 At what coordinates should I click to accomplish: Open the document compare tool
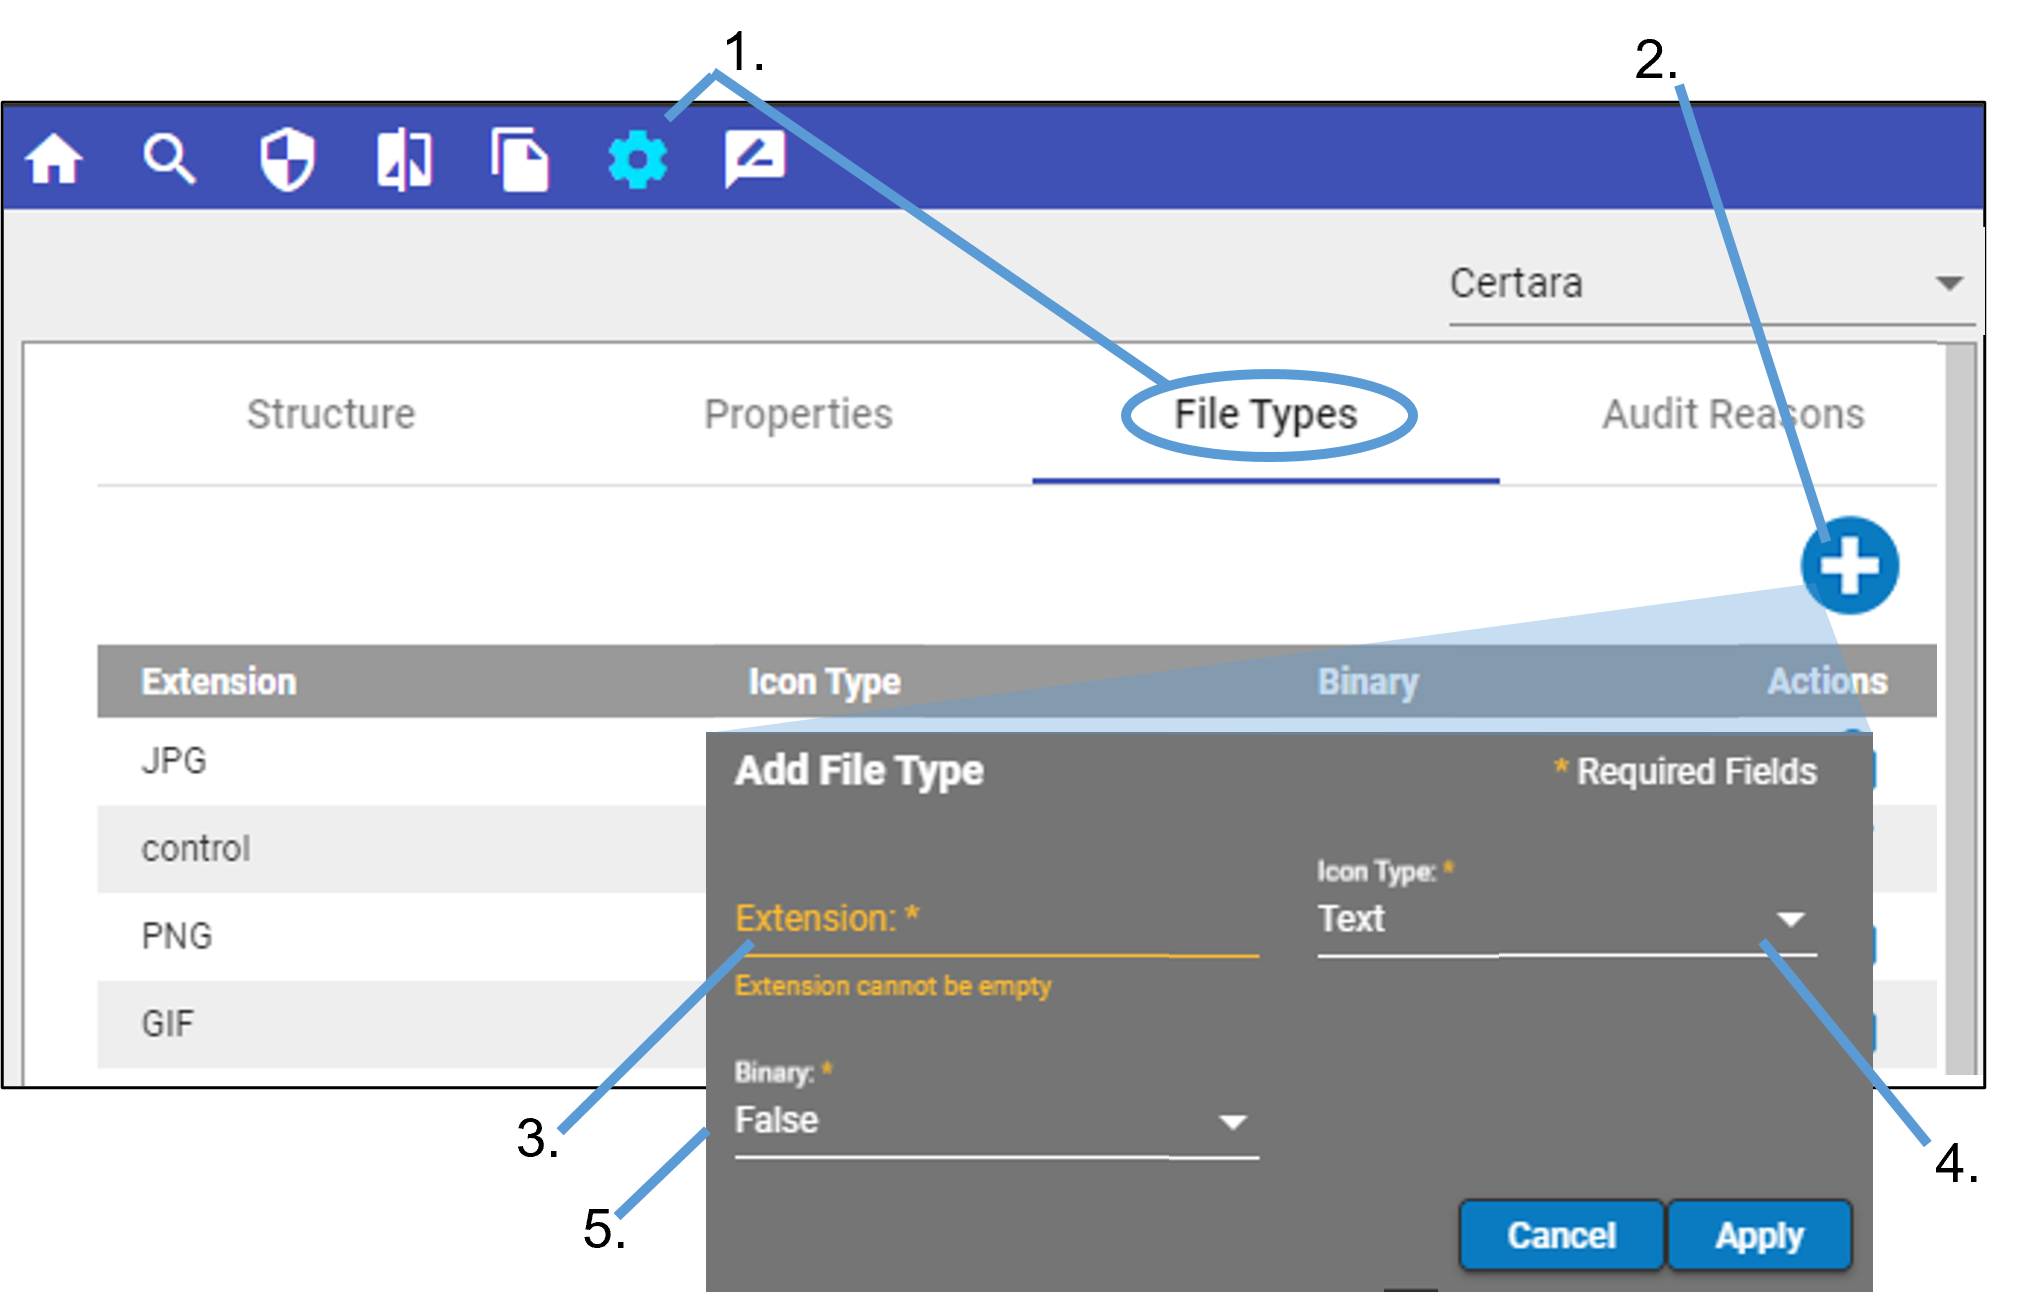point(404,158)
